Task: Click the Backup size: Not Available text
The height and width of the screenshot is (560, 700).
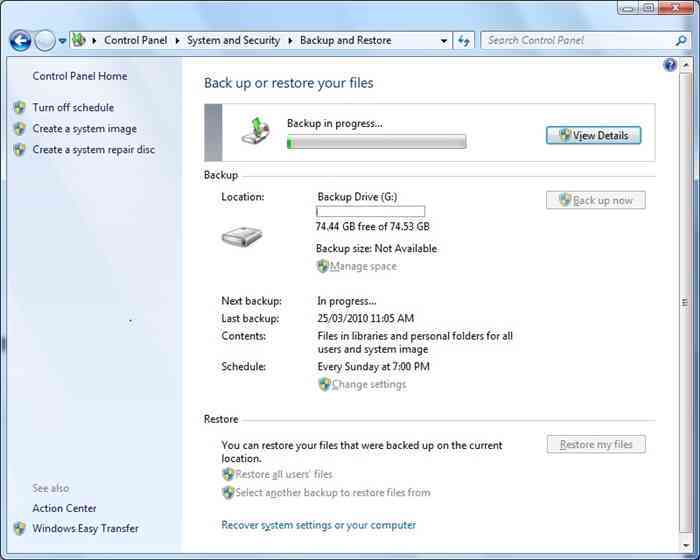Action: 376,248
